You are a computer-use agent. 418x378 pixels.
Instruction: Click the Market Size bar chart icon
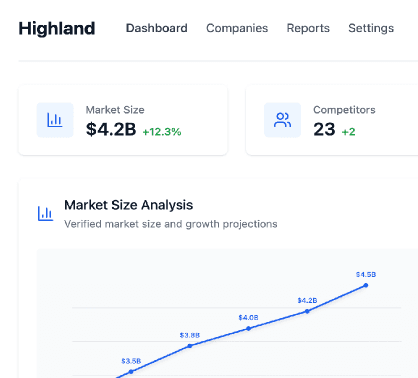[x=55, y=120]
